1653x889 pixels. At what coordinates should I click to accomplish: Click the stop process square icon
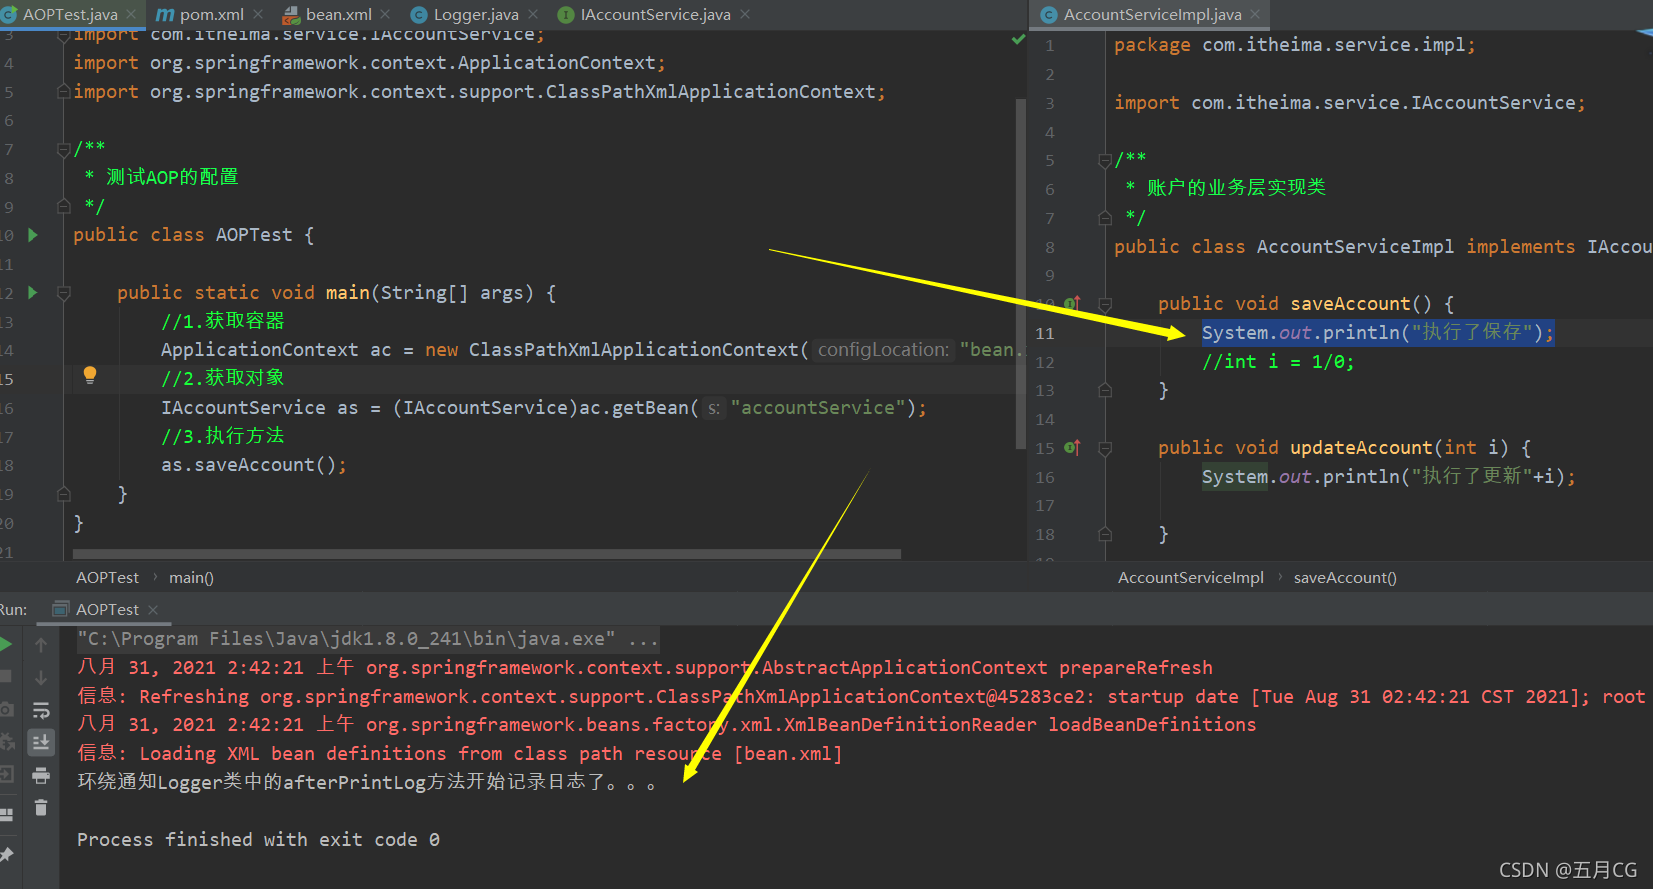[x=6, y=677]
